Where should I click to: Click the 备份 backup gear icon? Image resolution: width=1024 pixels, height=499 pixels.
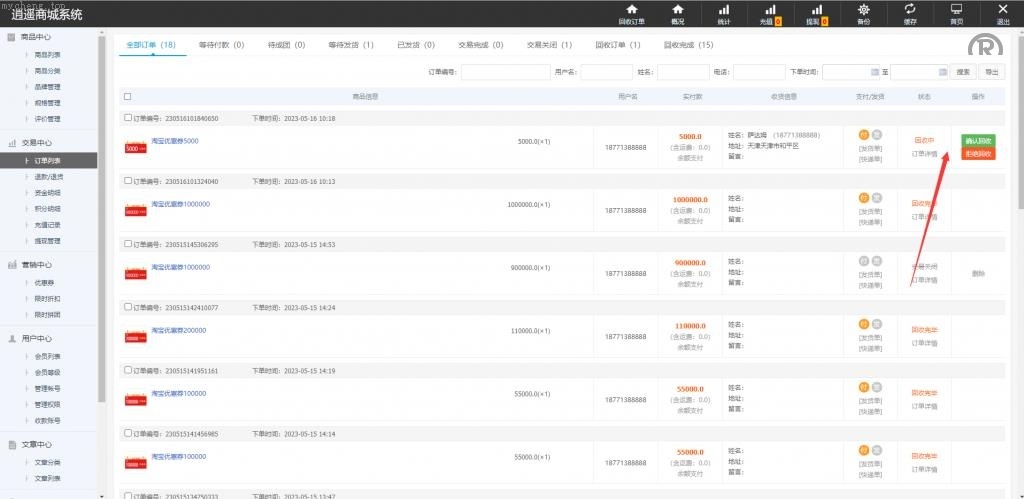864,13
